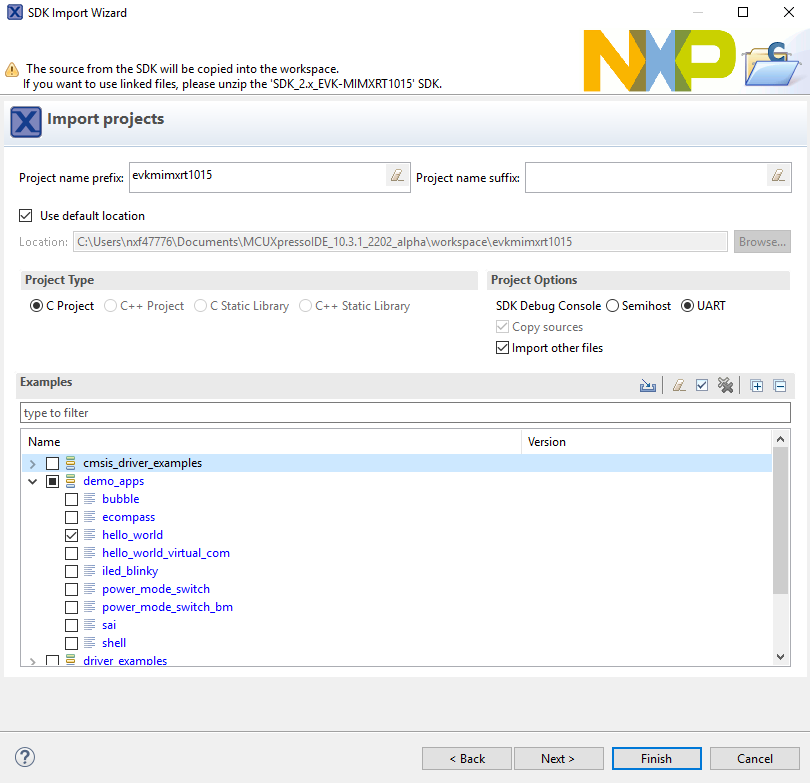Select Semihost debug console option
The height and width of the screenshot is (783, 810).
(x=613, y=306)
